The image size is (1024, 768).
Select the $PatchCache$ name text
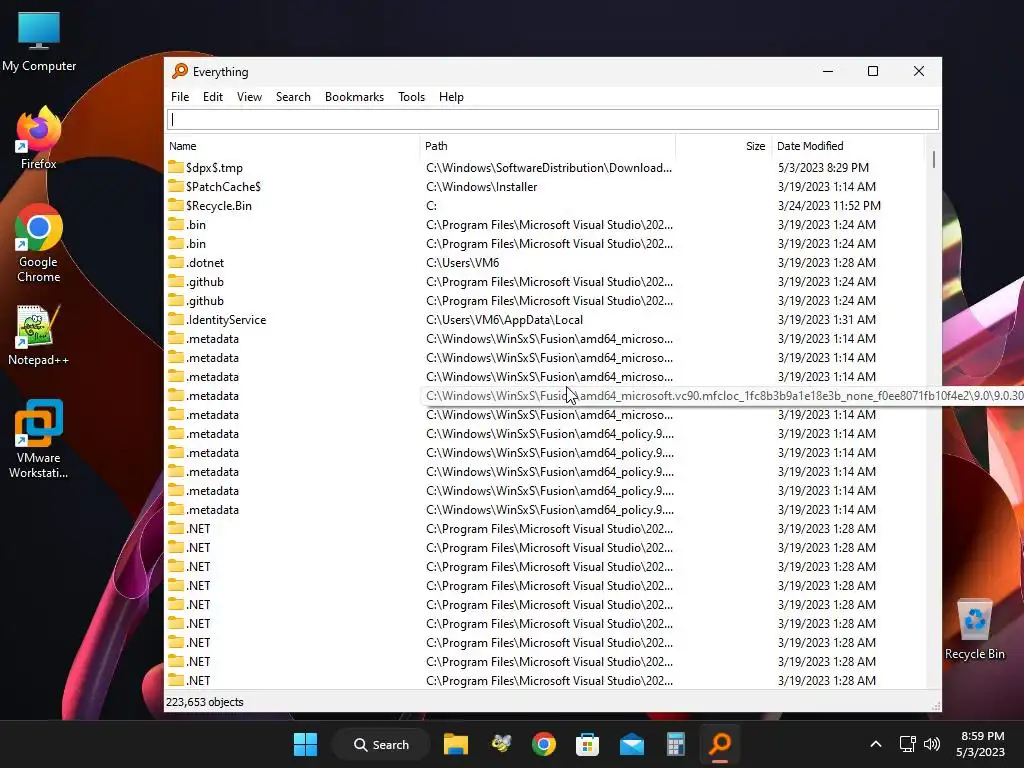tap(223, 187)
